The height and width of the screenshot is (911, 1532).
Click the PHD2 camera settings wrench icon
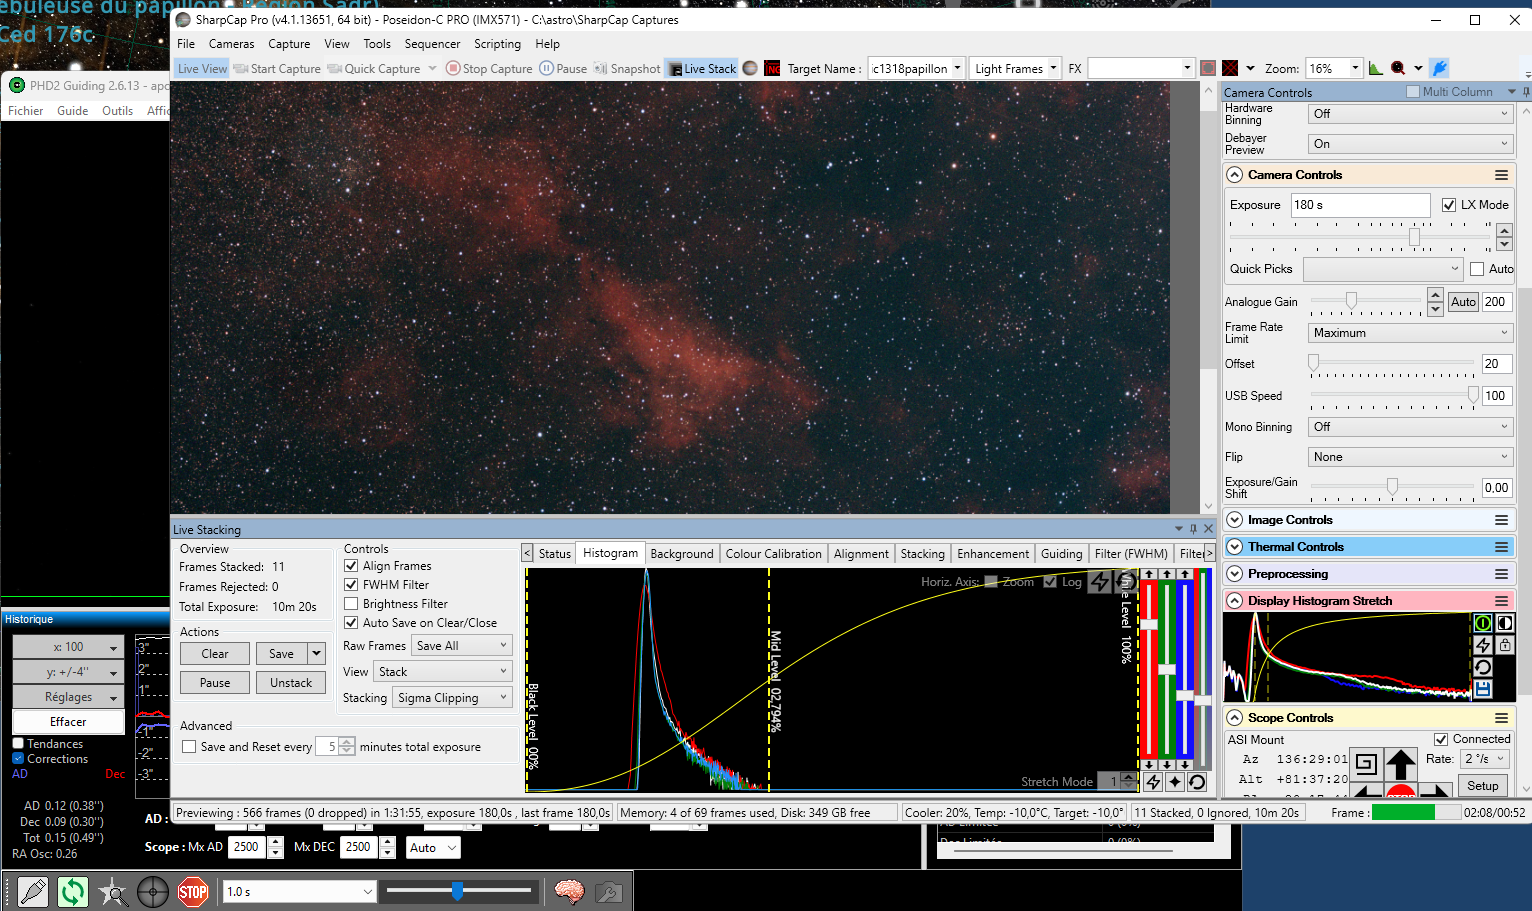(x=608, y=891)
